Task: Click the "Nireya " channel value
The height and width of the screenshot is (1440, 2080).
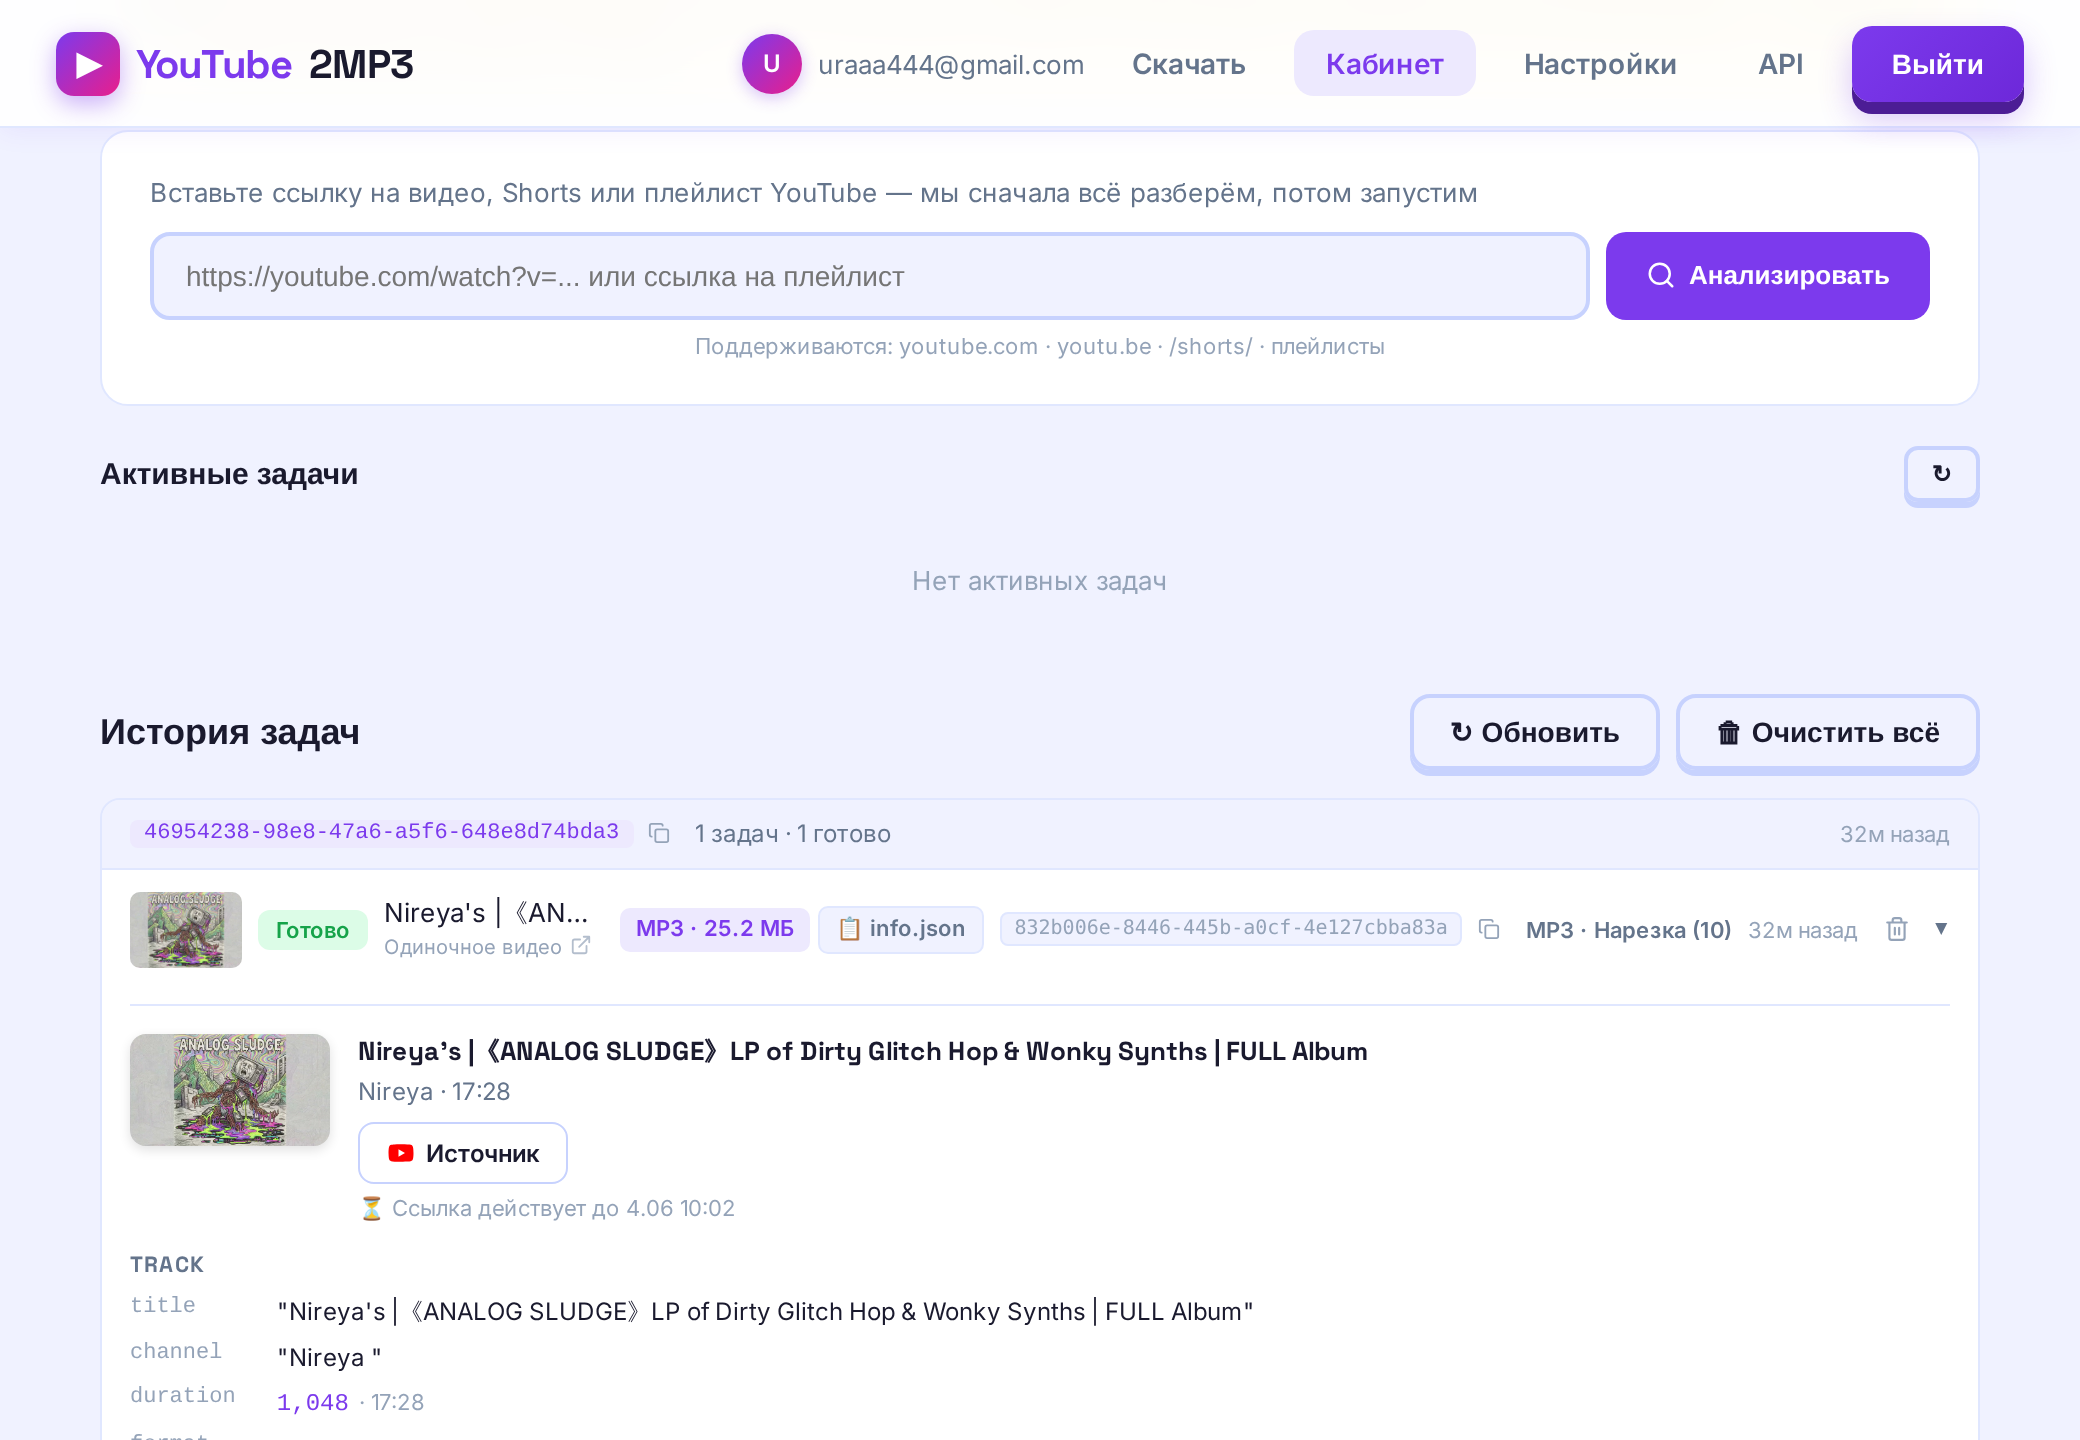Action: [329, 1357]
